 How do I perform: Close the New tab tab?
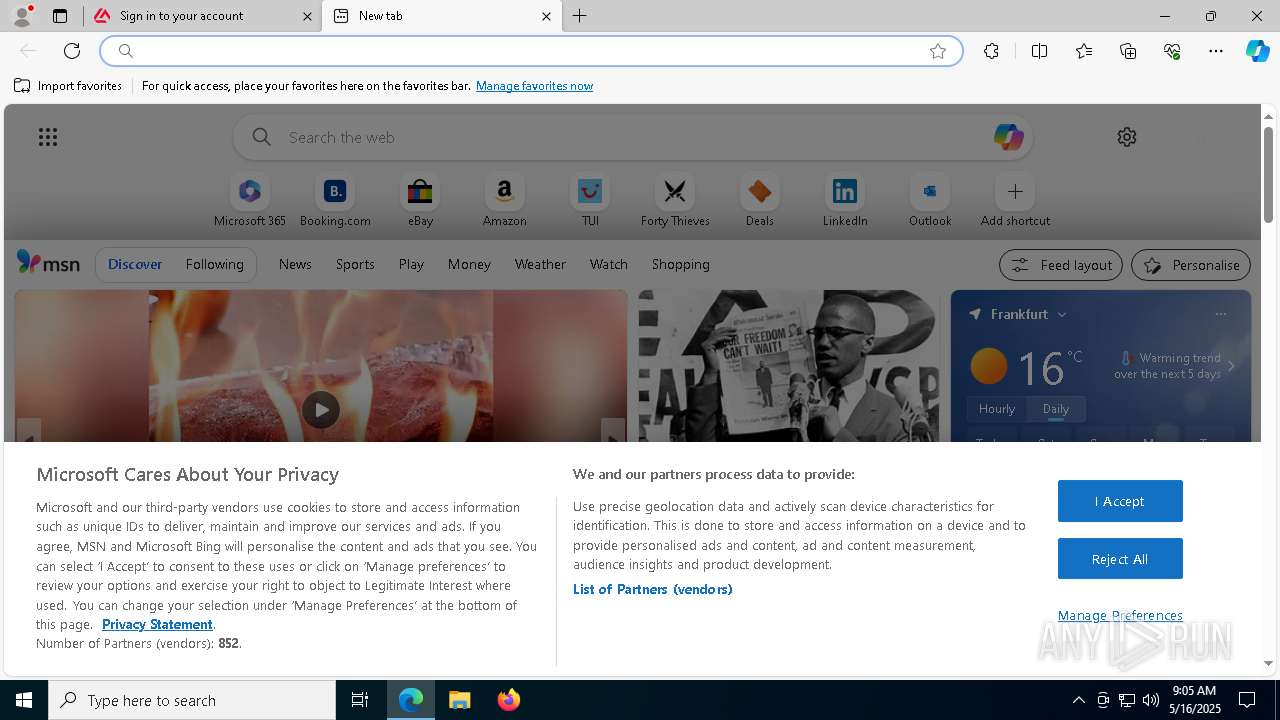click(x=546, y=16)
